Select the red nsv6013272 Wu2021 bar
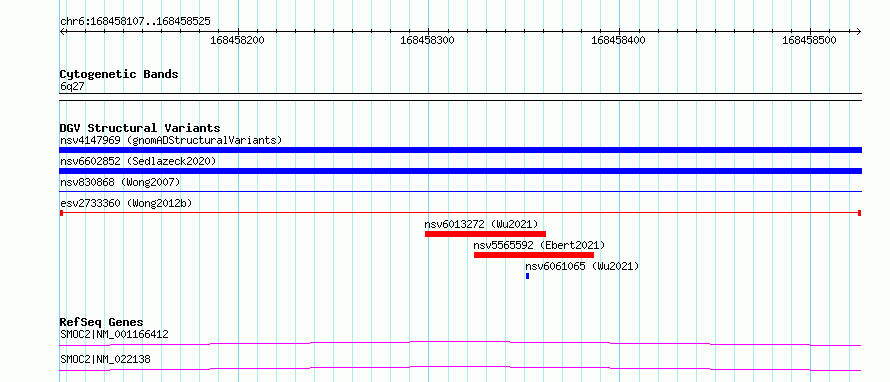The width and height of the screenshot is (890, 382). click(x=485, y=234)
